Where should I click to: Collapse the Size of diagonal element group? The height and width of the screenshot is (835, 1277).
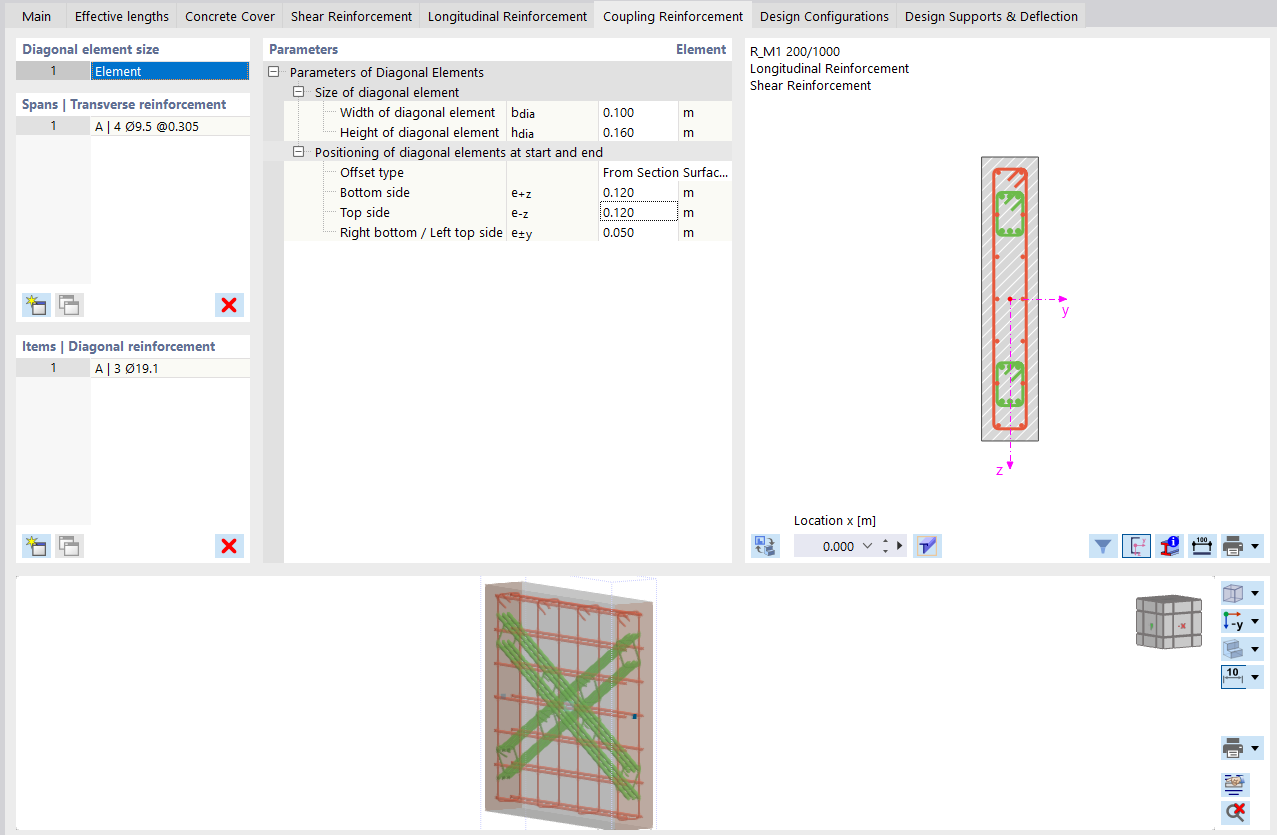[298, 92]
